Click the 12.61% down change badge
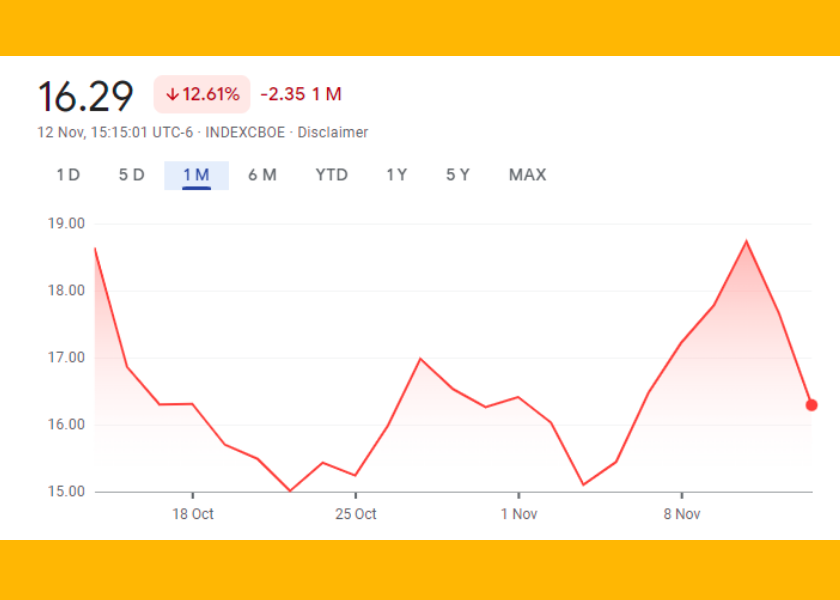Viewport: 840px width, 600px height. (202, 94)
